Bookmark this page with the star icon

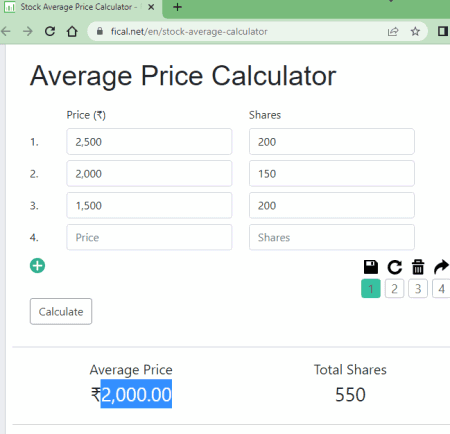(x=415, y=31)
